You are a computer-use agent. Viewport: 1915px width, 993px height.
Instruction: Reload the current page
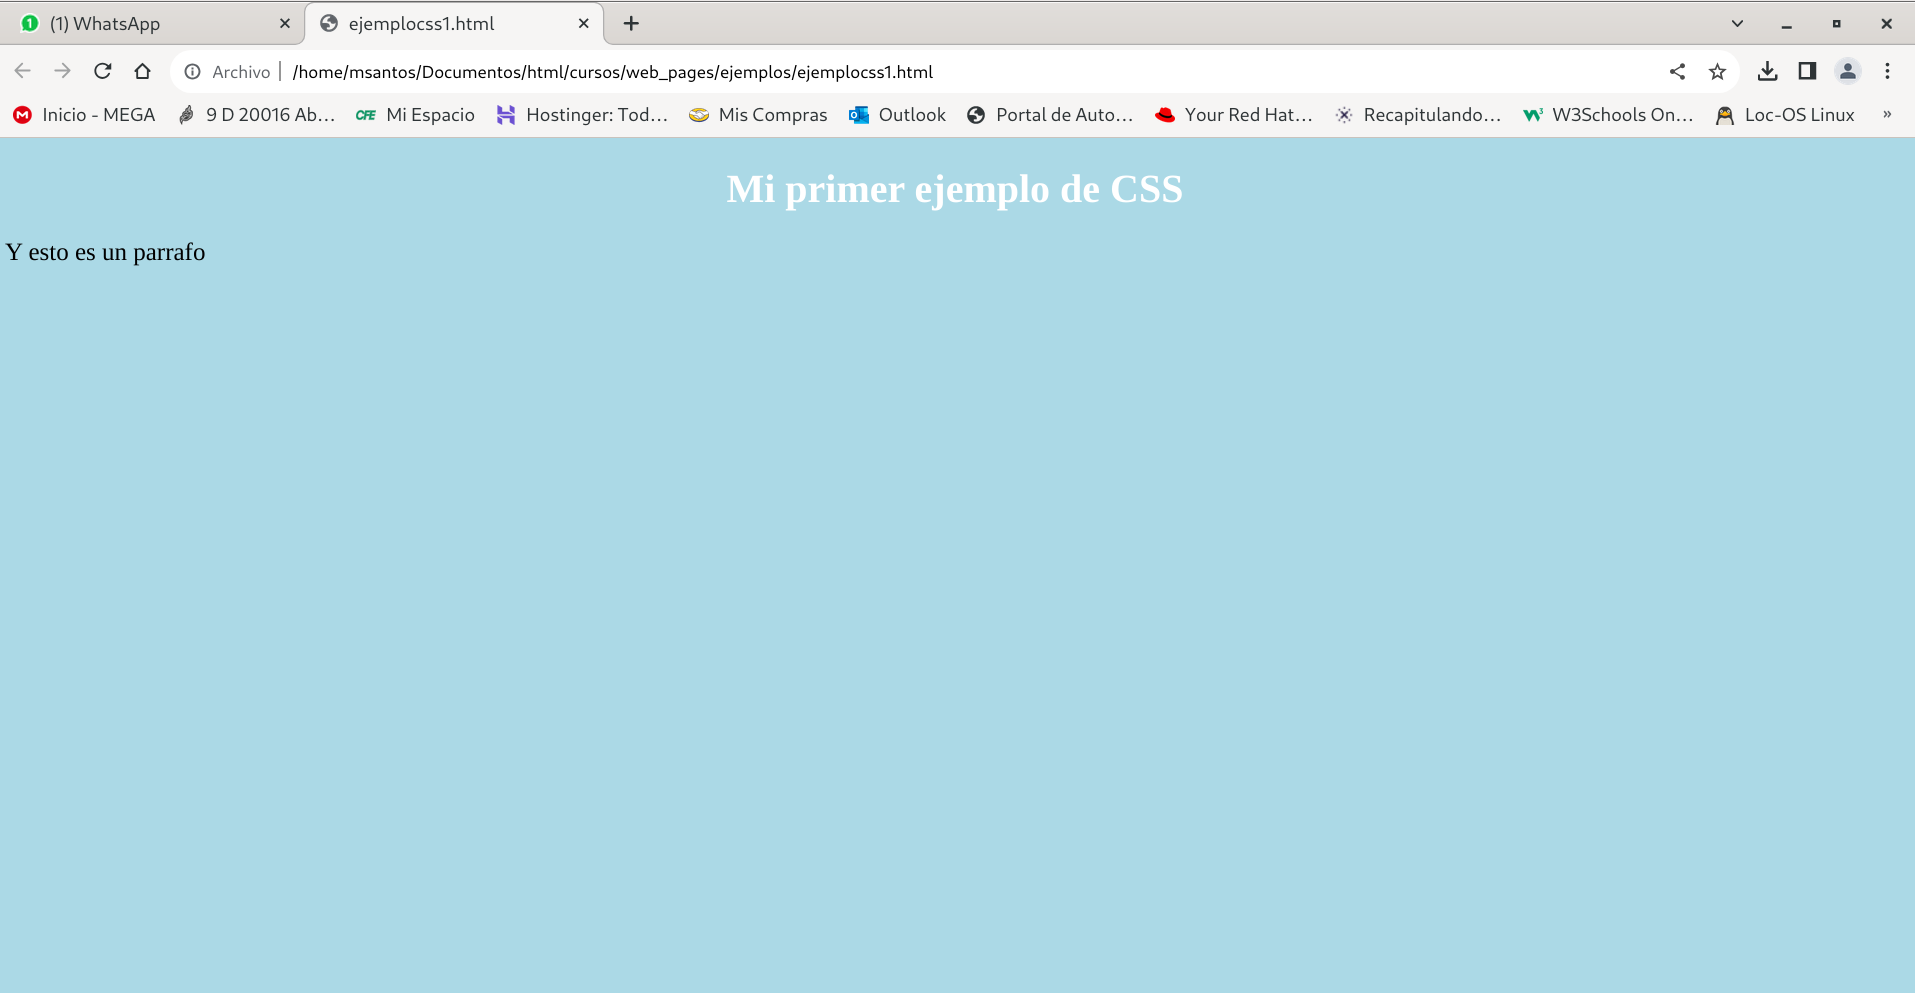point(102,71)
